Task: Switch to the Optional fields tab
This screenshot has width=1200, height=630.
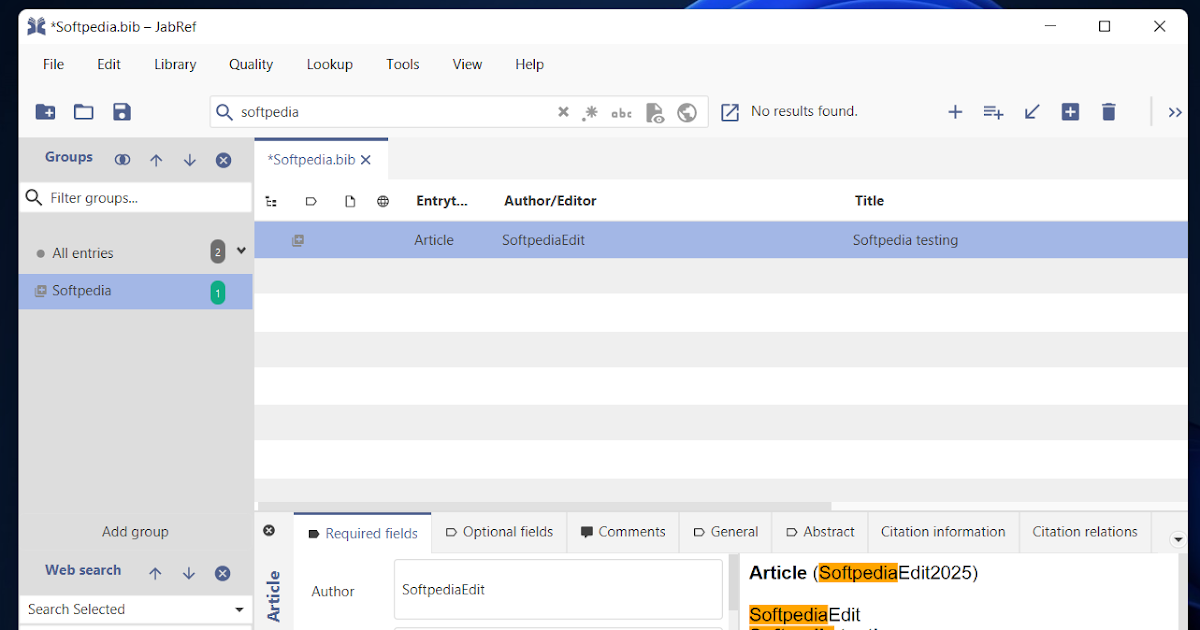Action: tap(499, 532)
